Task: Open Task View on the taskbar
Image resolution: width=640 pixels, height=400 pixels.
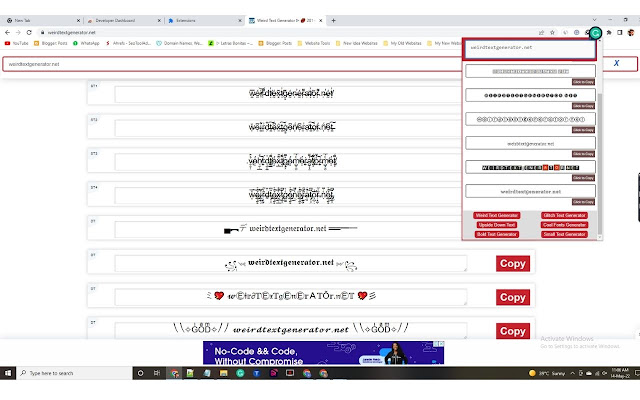Action: click(x=157, y=373)
